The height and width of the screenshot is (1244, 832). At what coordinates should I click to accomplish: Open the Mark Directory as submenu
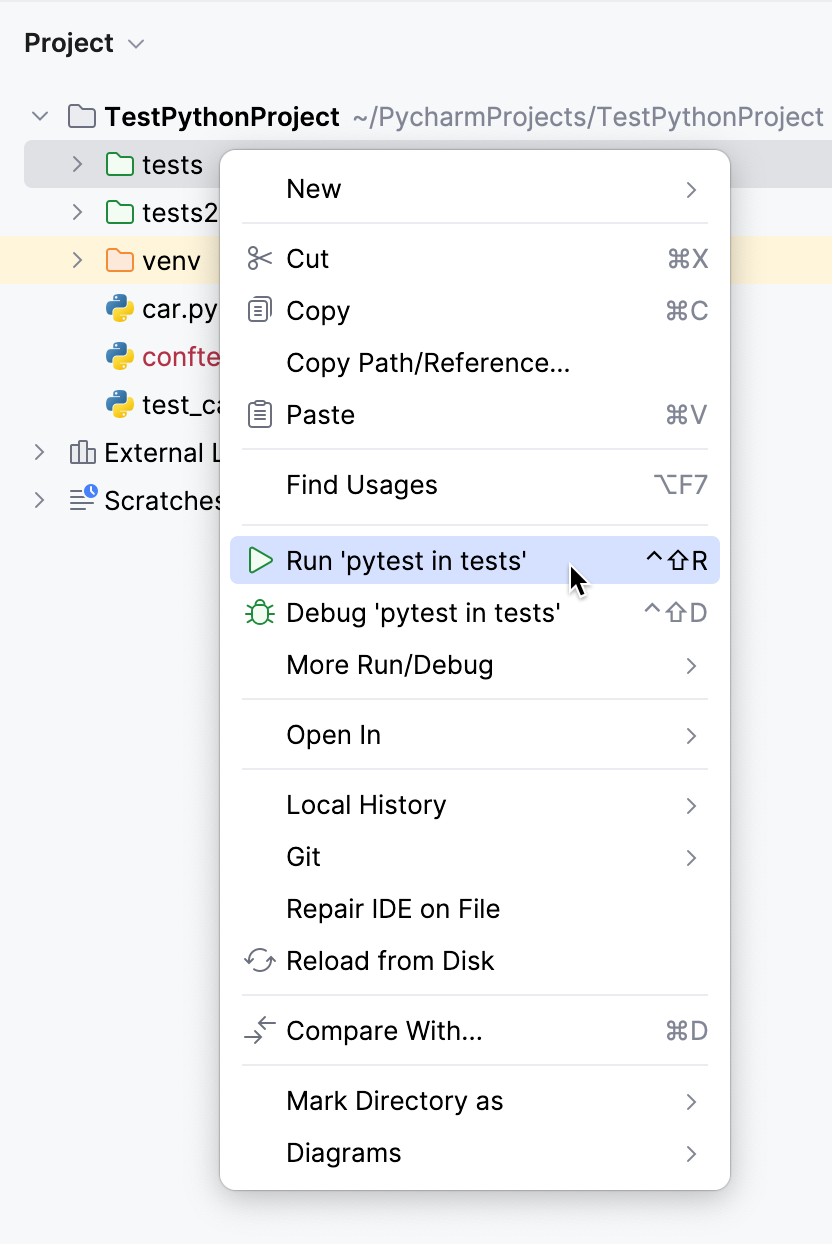[x=394, y=1100]
